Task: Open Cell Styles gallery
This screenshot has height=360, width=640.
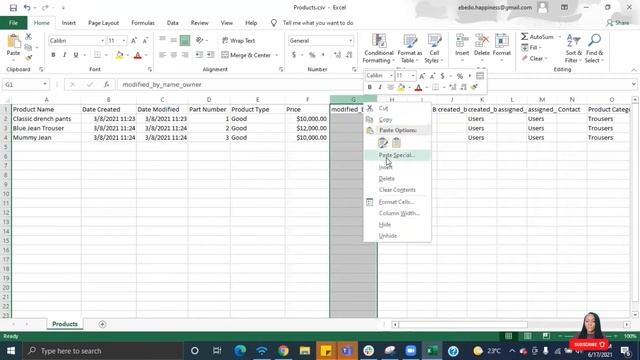Action: pos(434,49)
